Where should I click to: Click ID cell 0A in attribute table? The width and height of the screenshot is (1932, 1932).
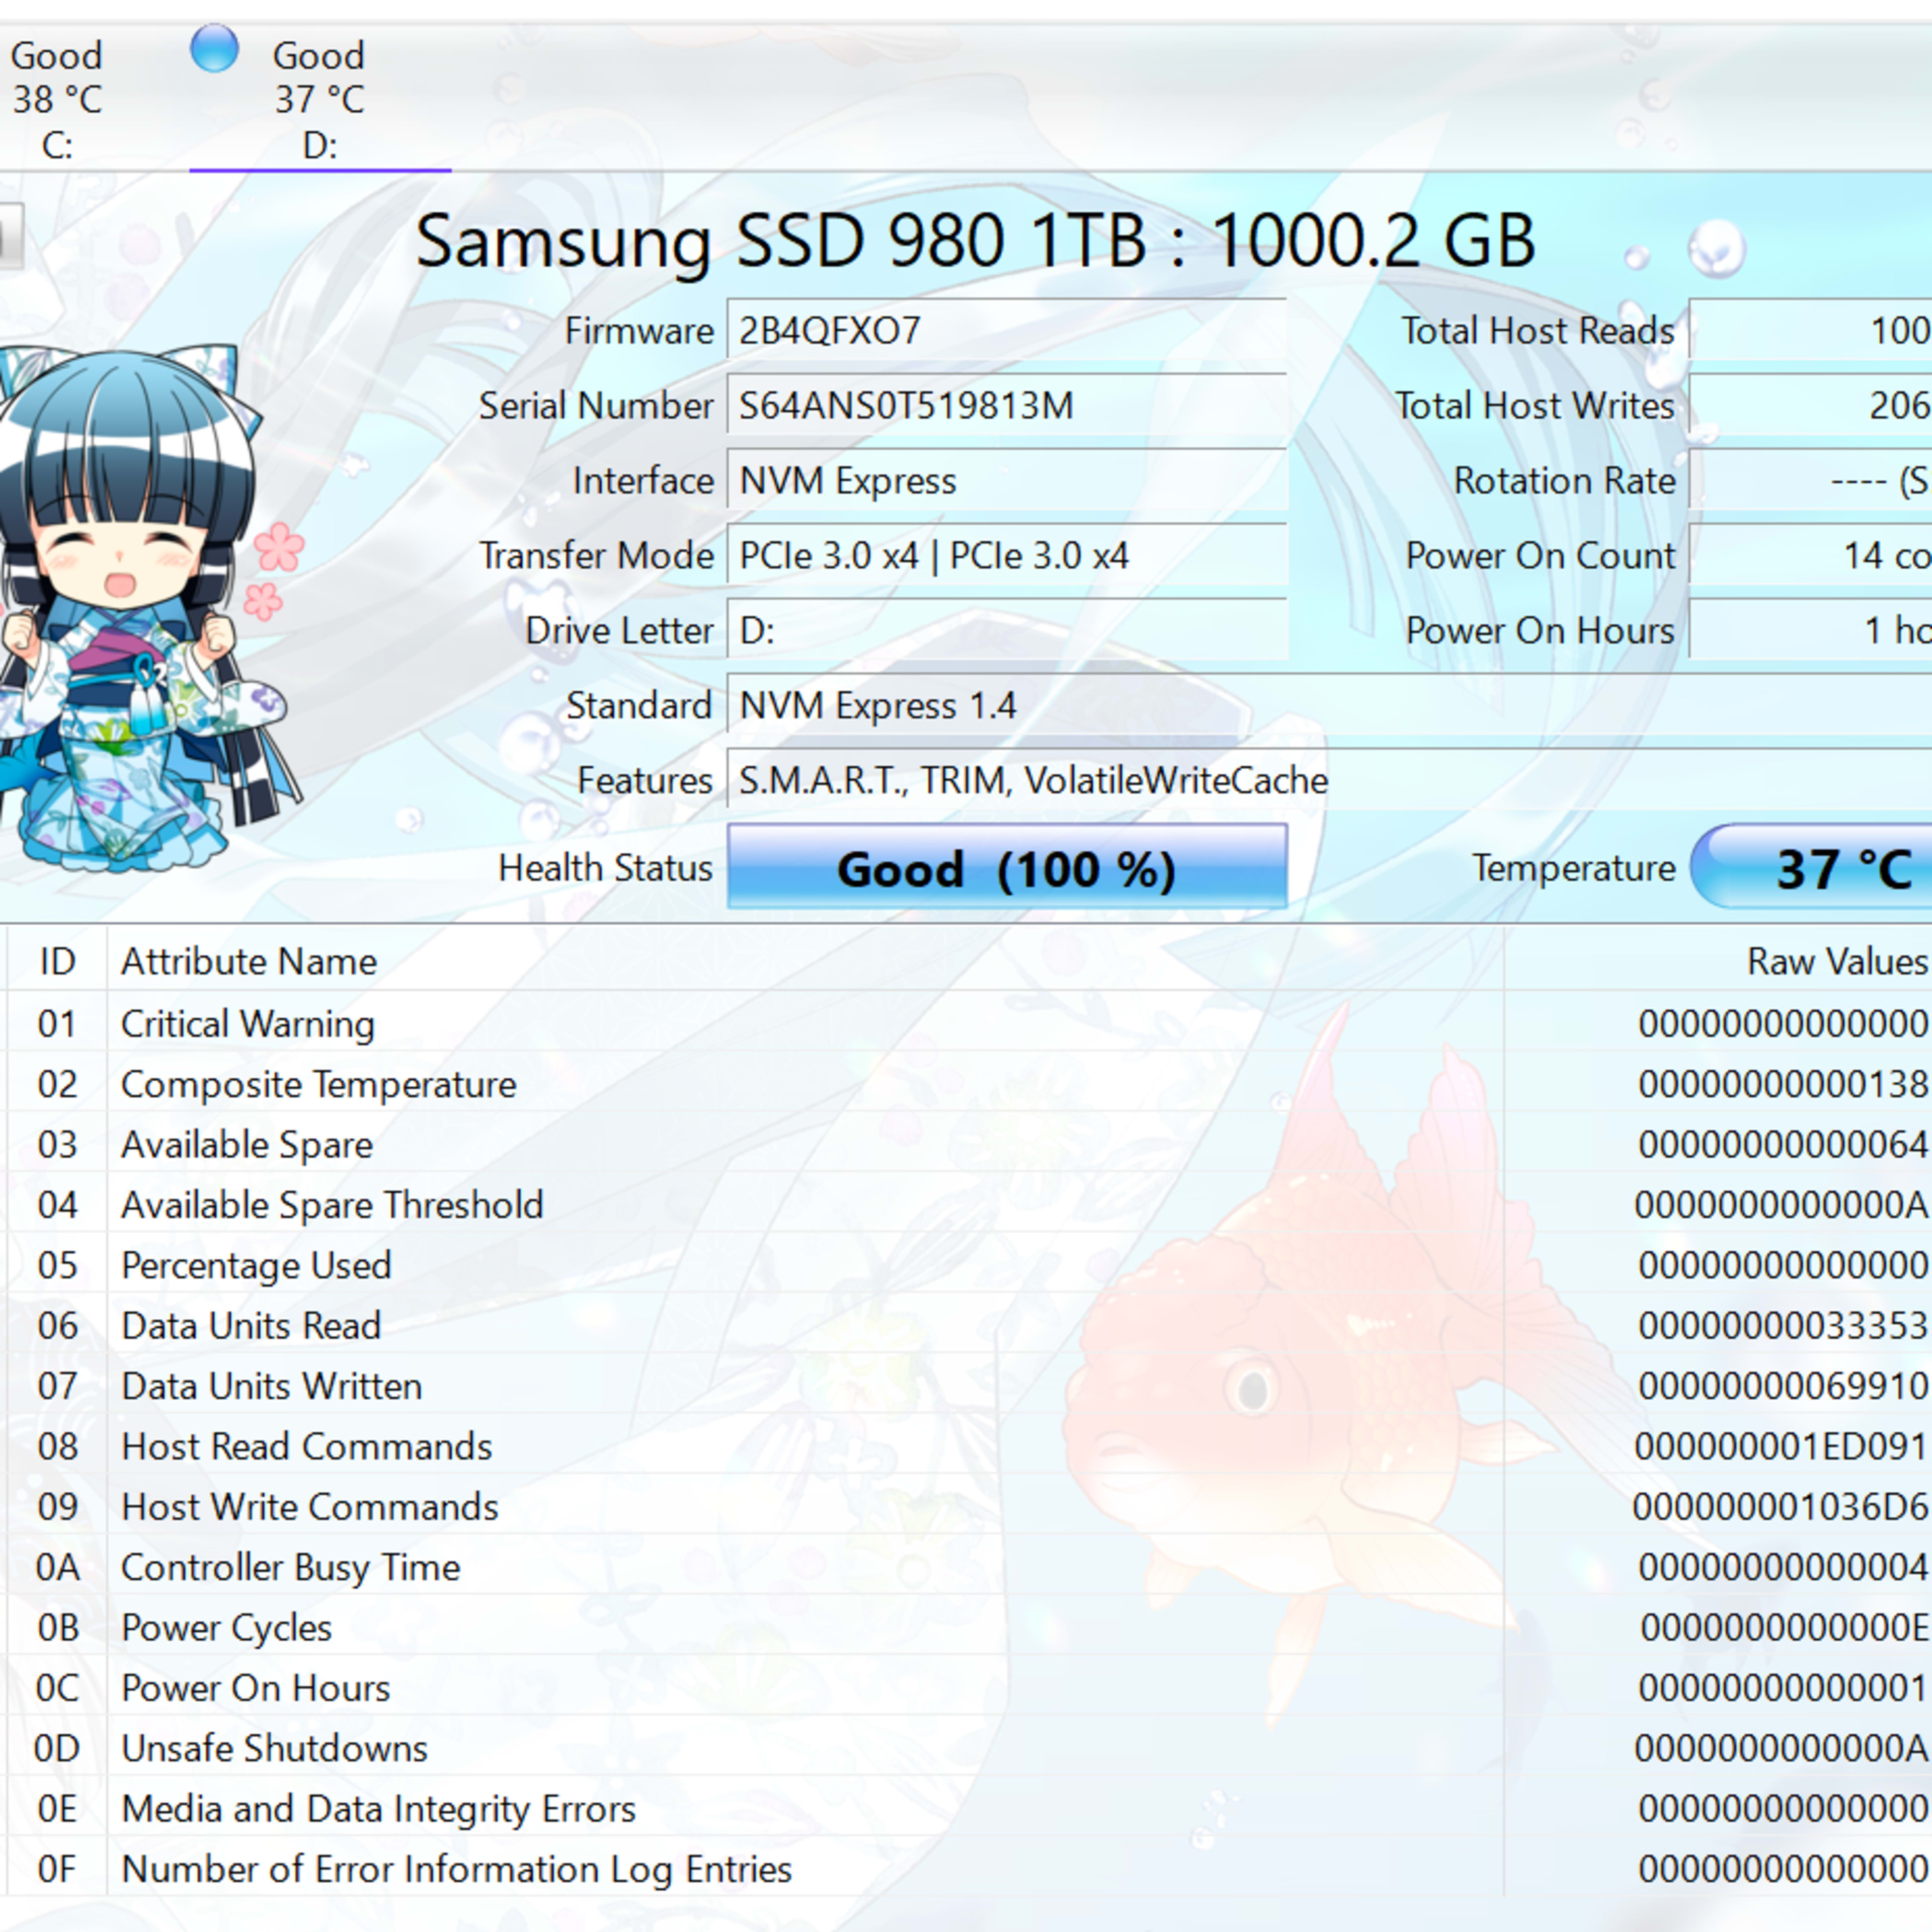point(57,1567)
